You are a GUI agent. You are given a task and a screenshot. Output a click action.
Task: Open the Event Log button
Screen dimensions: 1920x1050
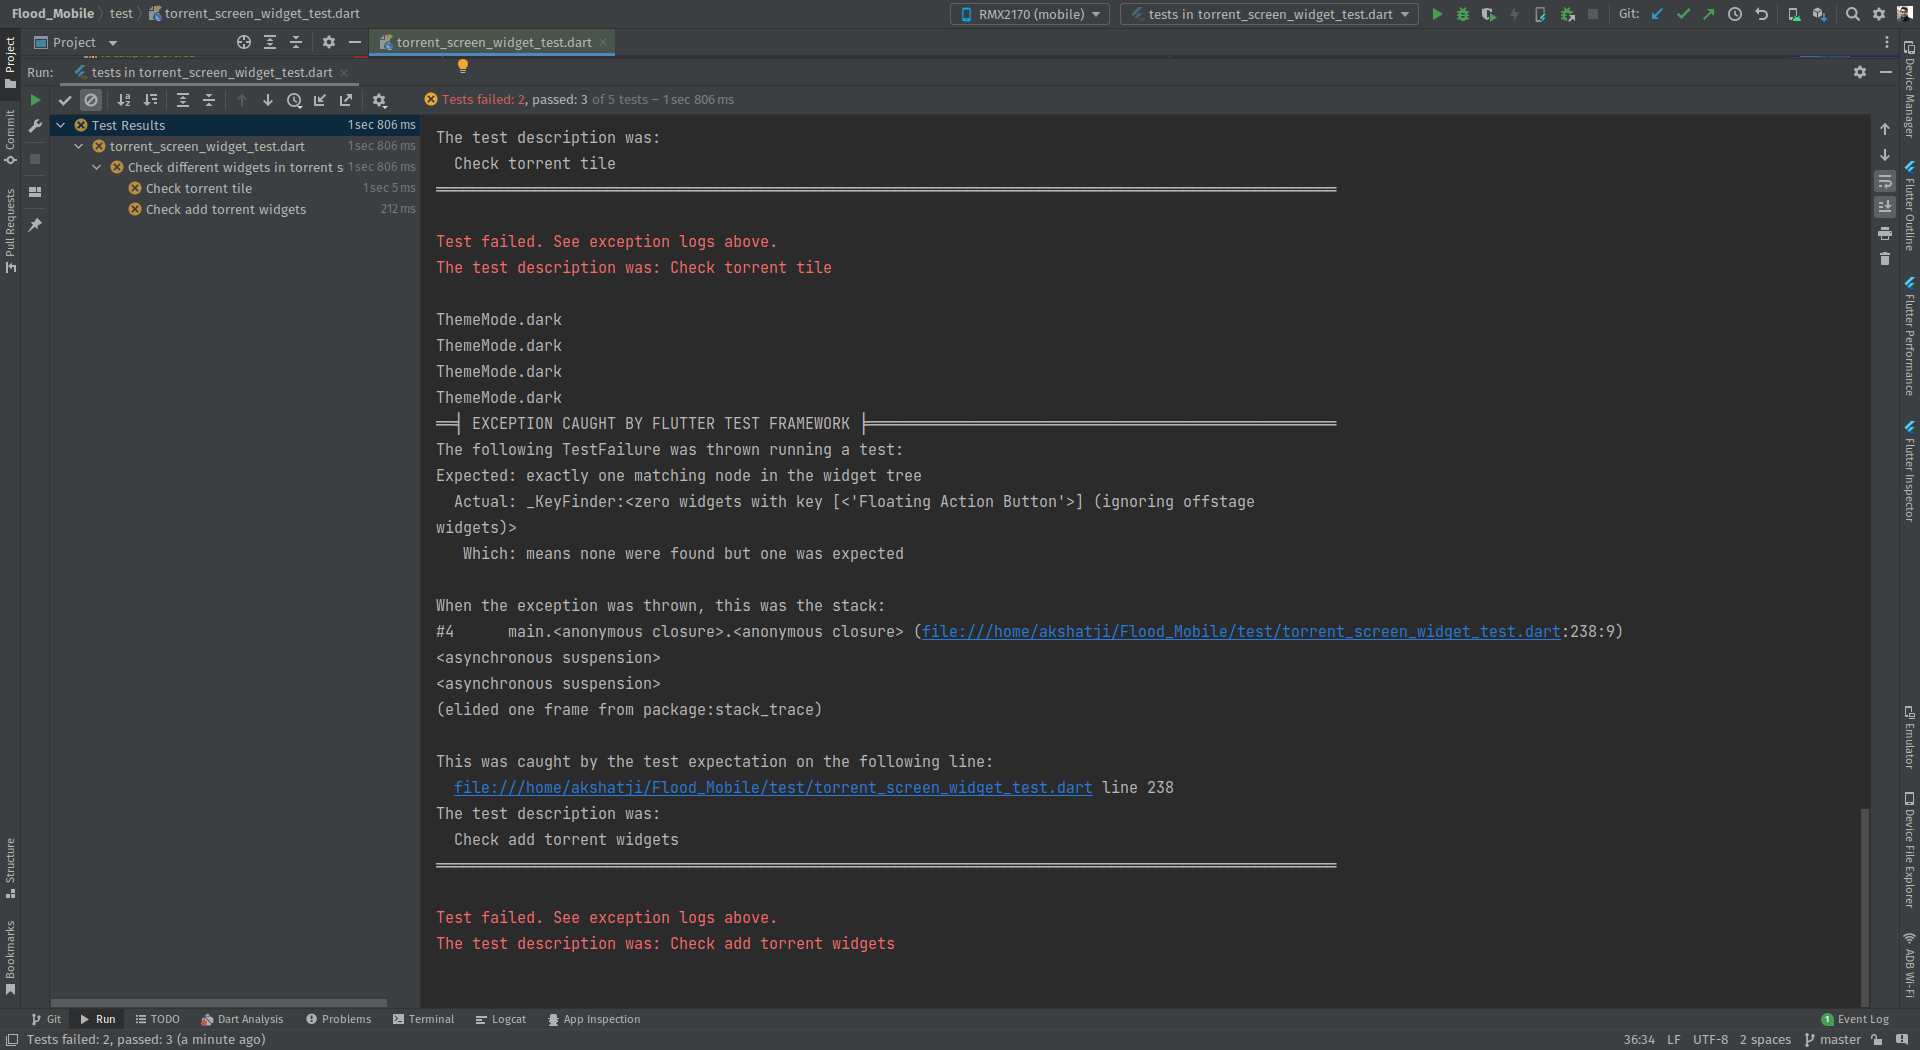click(x=1856, y=1019)
